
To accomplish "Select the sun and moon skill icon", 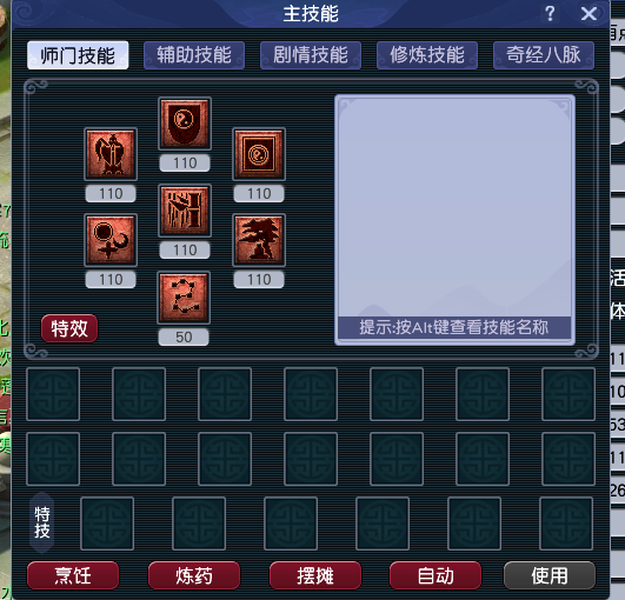I will (x=111, y=240).
